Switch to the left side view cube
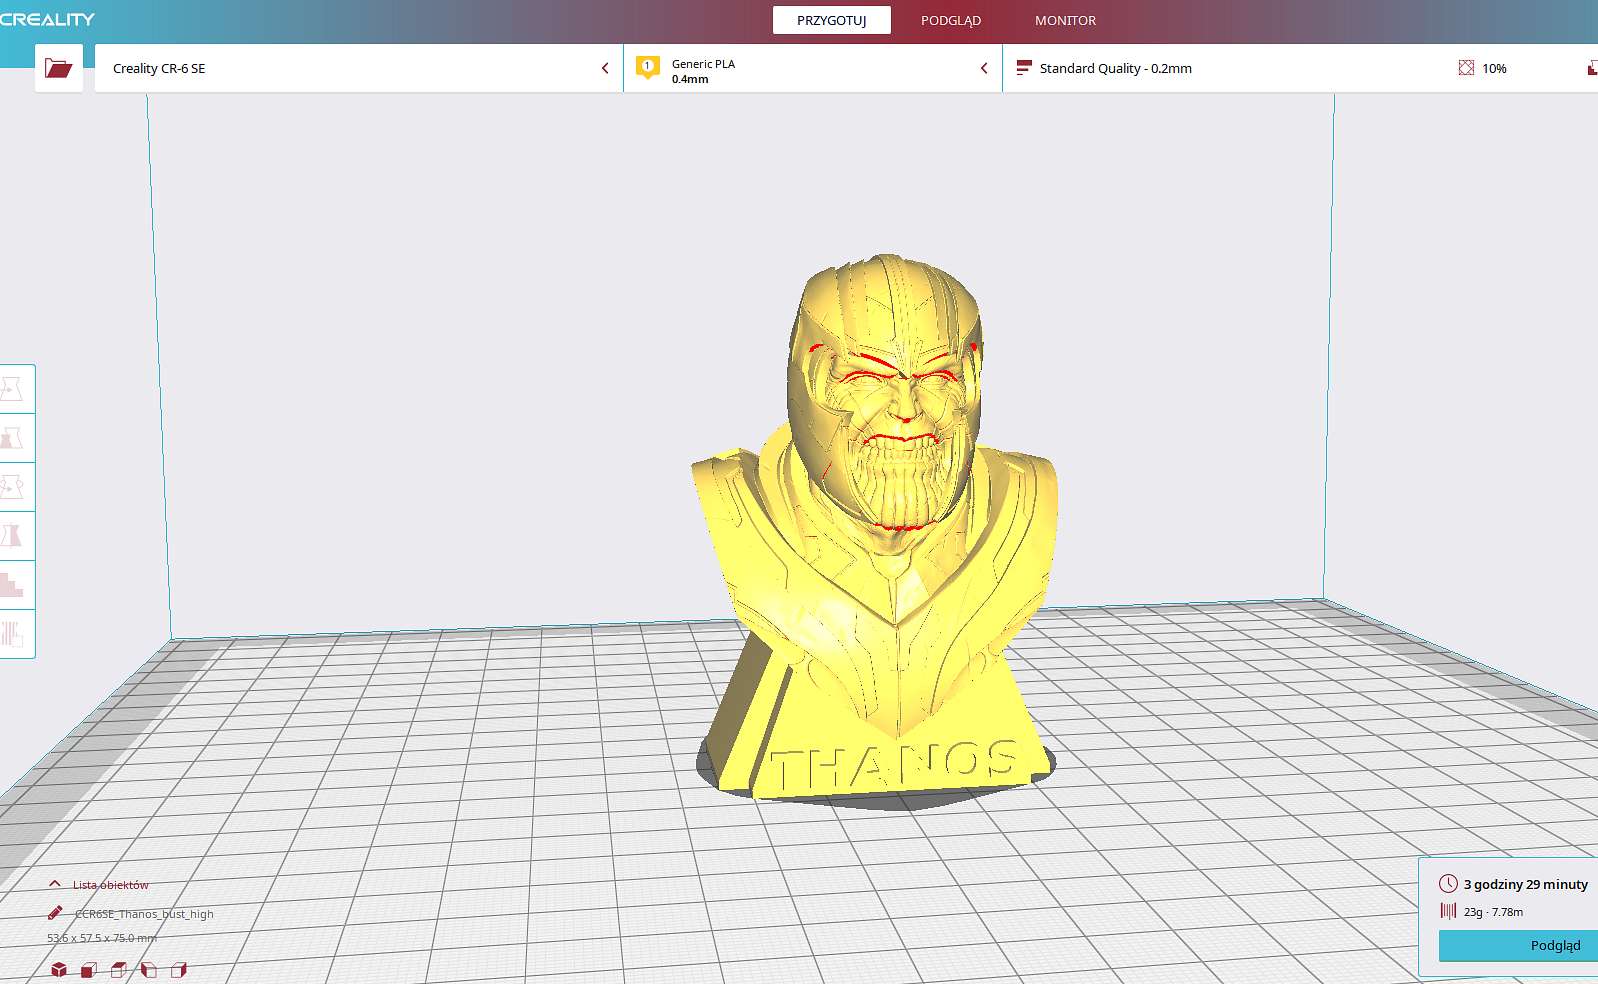This screenshot has width=1598, height=984. 149,970
